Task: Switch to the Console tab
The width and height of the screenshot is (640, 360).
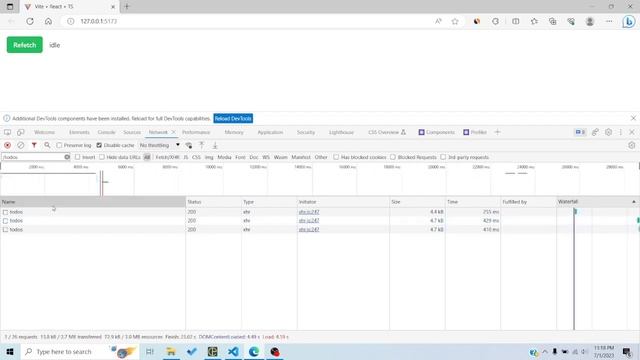Action: point(107,132)
